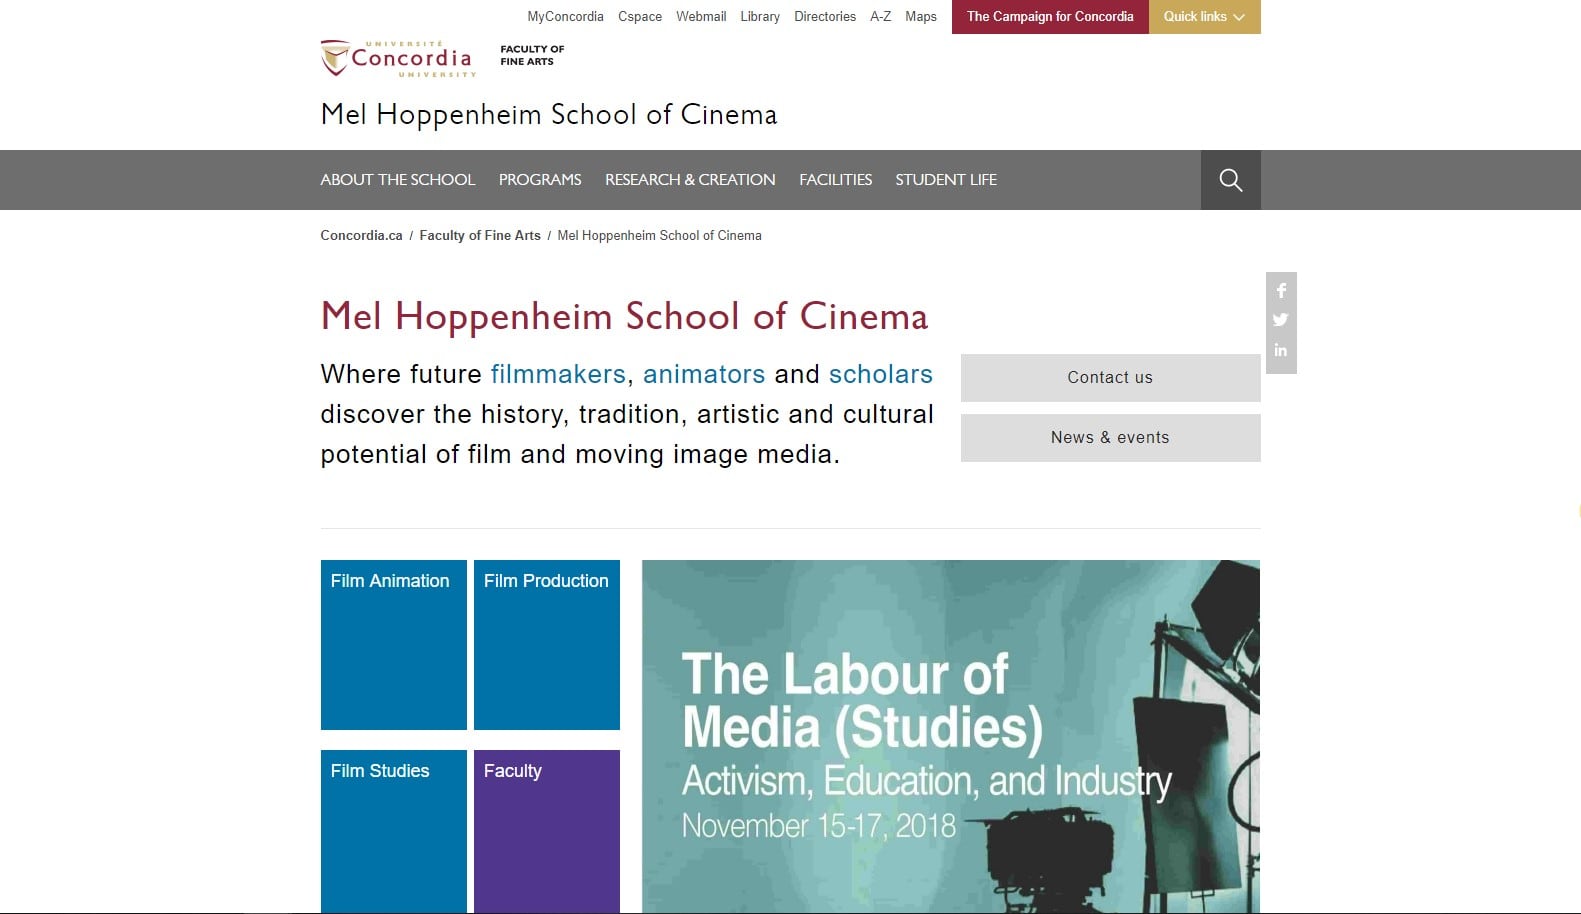Go to Faculty of Fine Arts breadcrumb
The width and height of the screenshot is (1581, 914).
click(480, 236)
